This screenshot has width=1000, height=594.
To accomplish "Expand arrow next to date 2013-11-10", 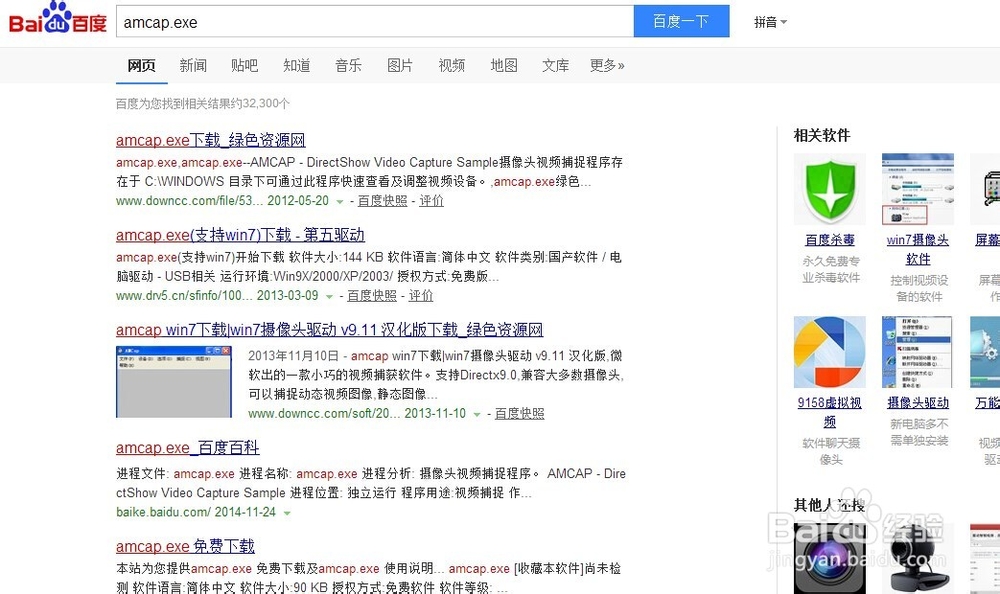I will [x=476, y=415].
